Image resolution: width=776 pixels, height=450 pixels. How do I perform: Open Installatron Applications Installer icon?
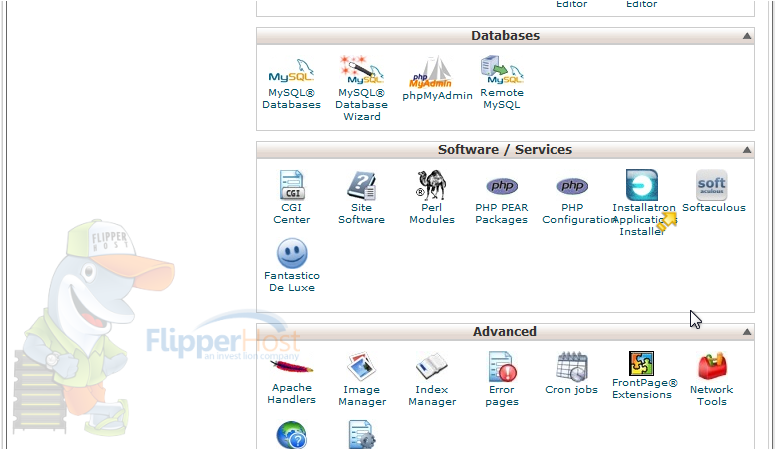[642, 185]
